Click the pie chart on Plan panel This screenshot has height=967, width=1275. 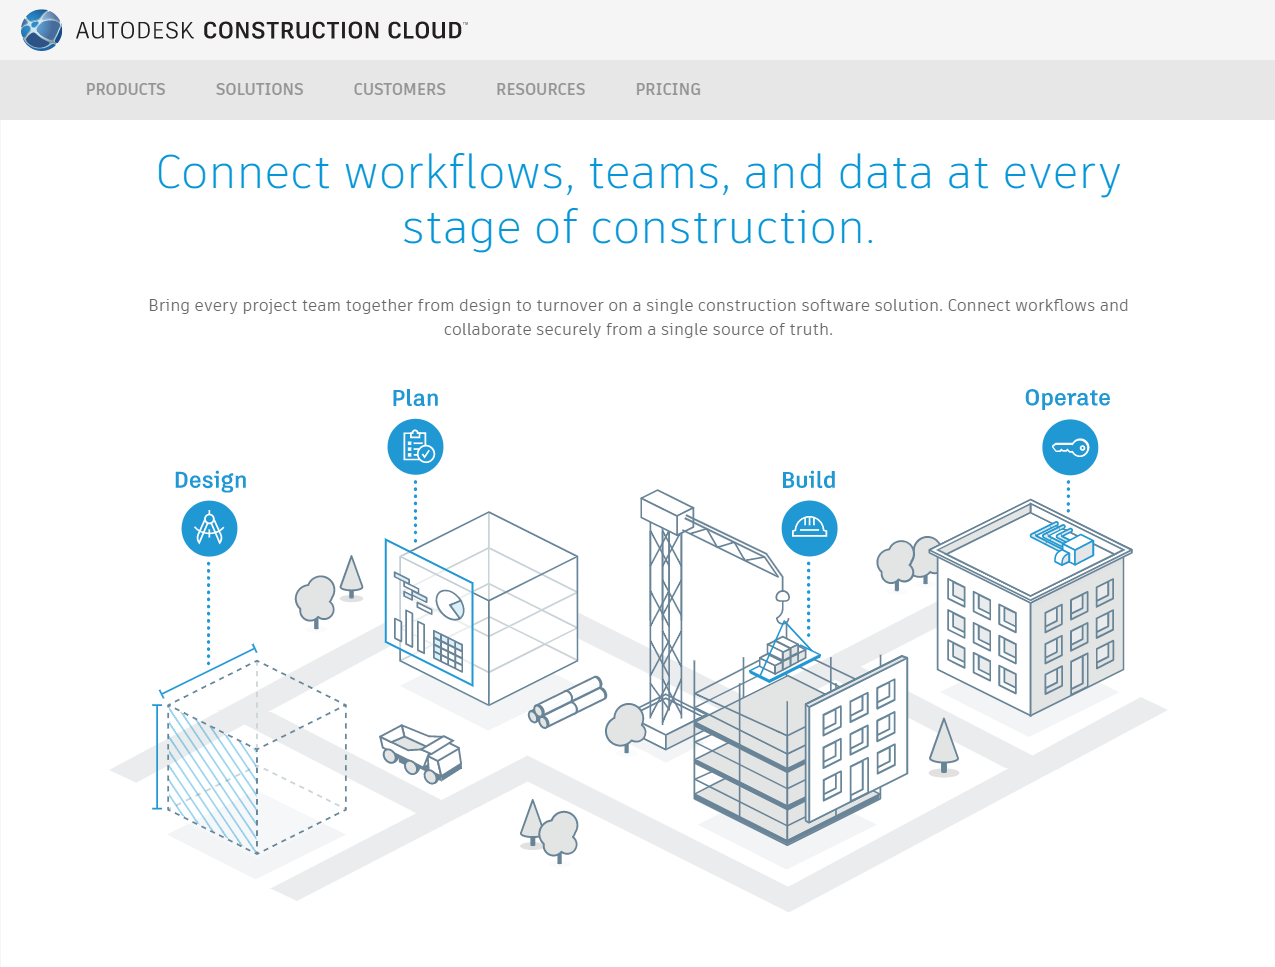(x=450, y=604)
